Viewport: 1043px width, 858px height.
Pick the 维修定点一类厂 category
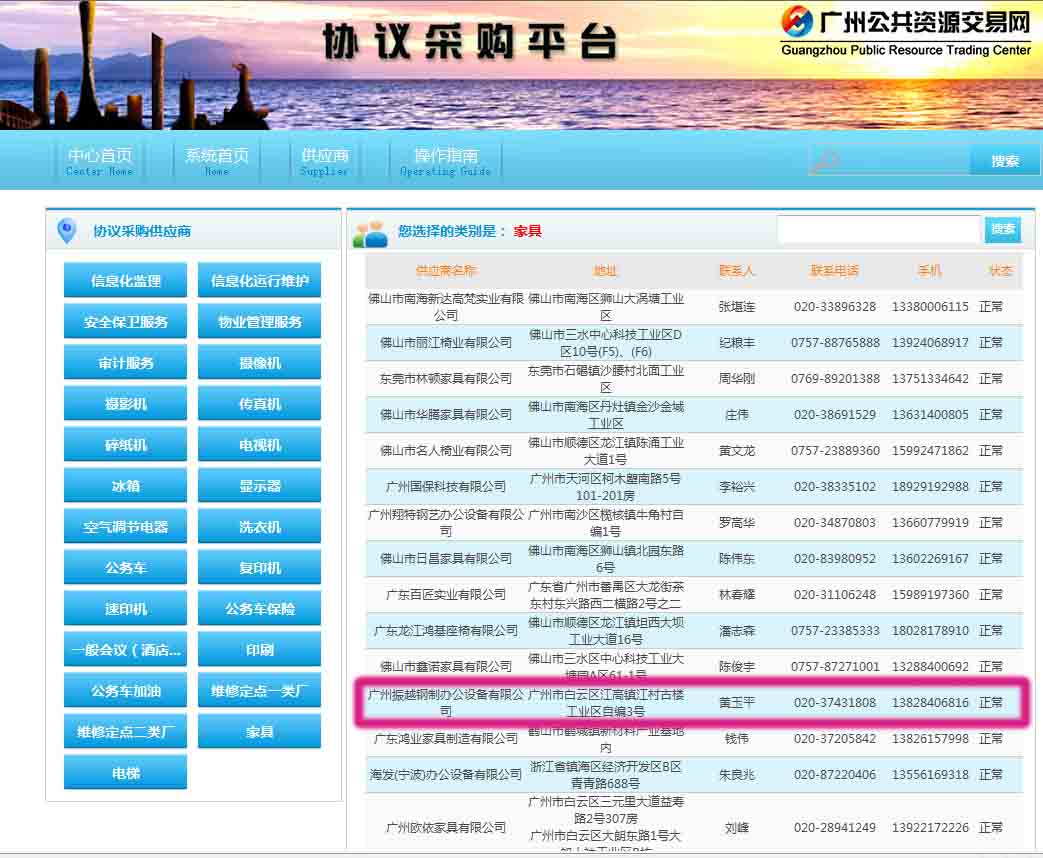coord(259,691)
